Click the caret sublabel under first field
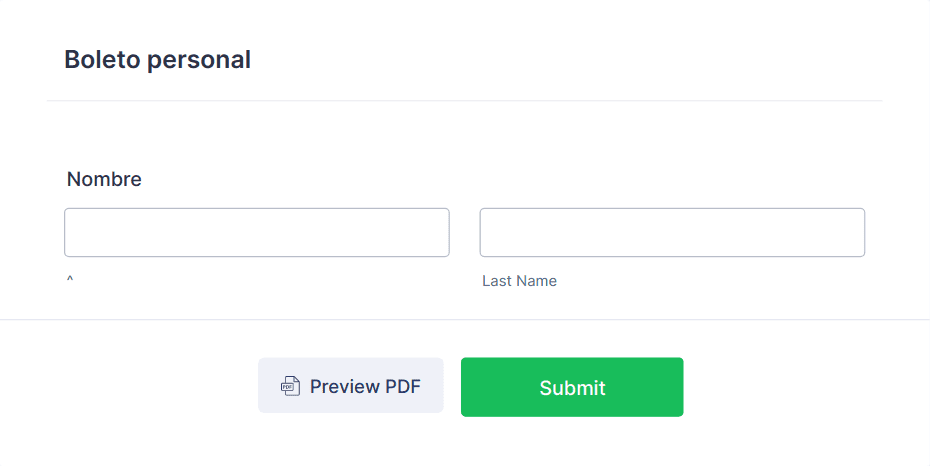 pyautogui.click(x=70, y=280)
